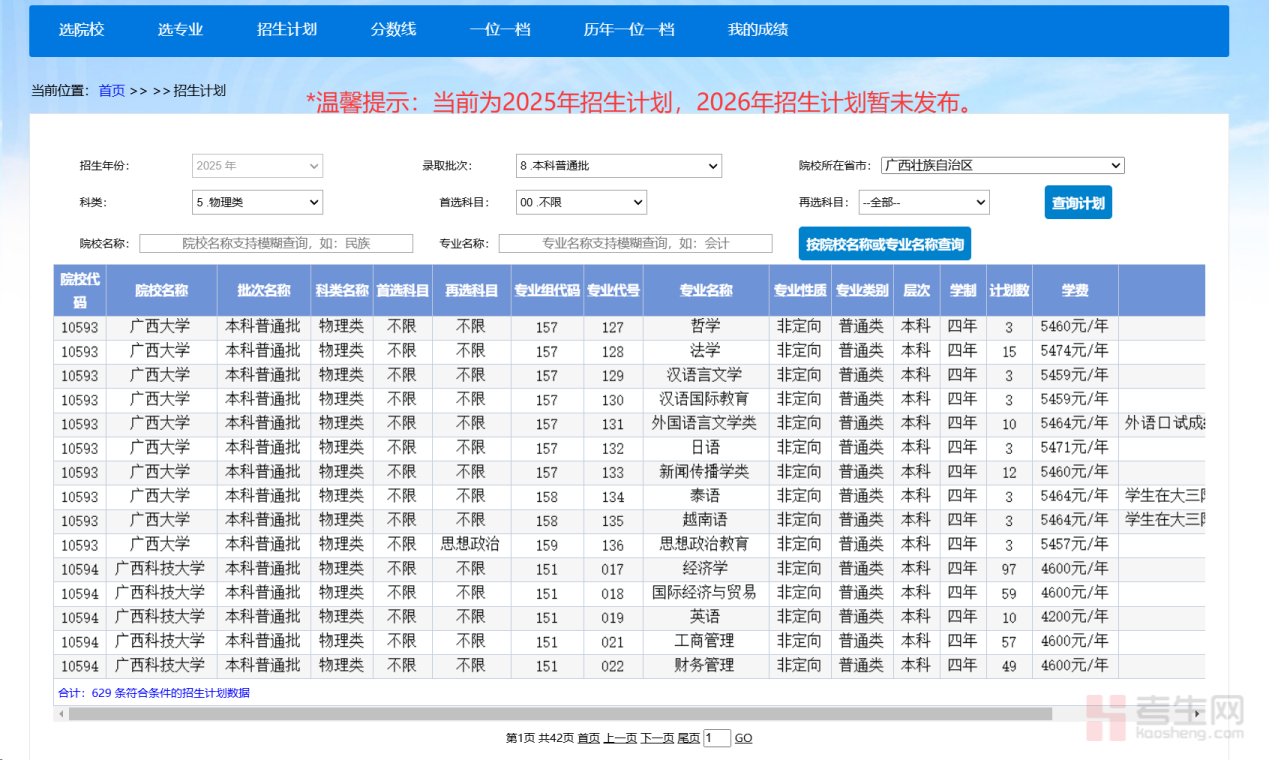Select the 英语 major cell
Image resolution: width=1269 pixels, height=760 pixels.
click(x=706, y=616)
